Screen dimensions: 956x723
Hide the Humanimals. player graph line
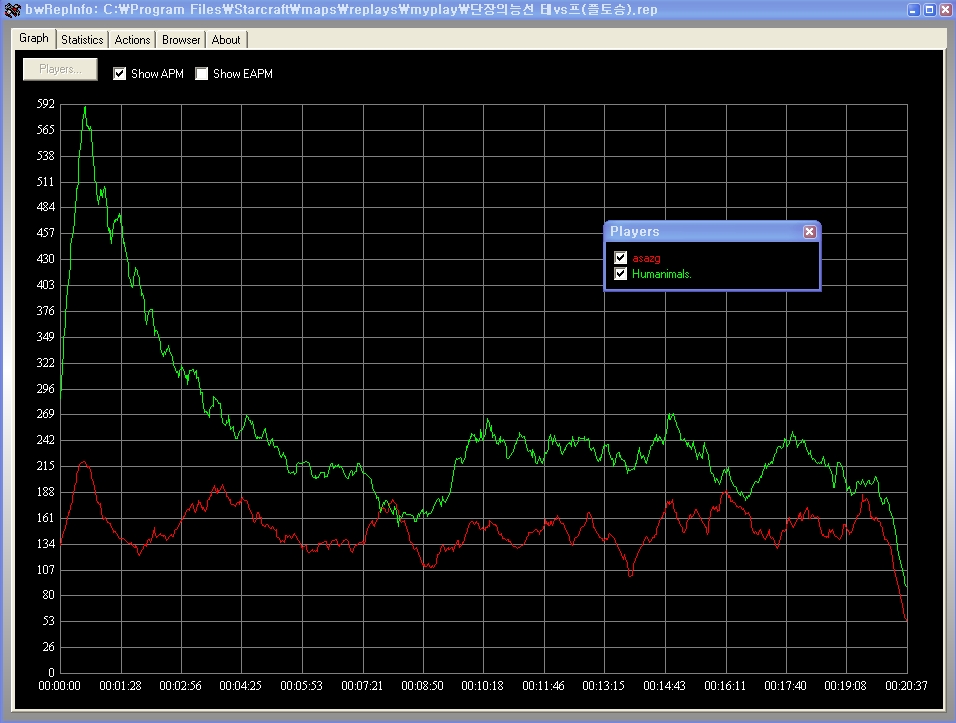click(621, 273)
